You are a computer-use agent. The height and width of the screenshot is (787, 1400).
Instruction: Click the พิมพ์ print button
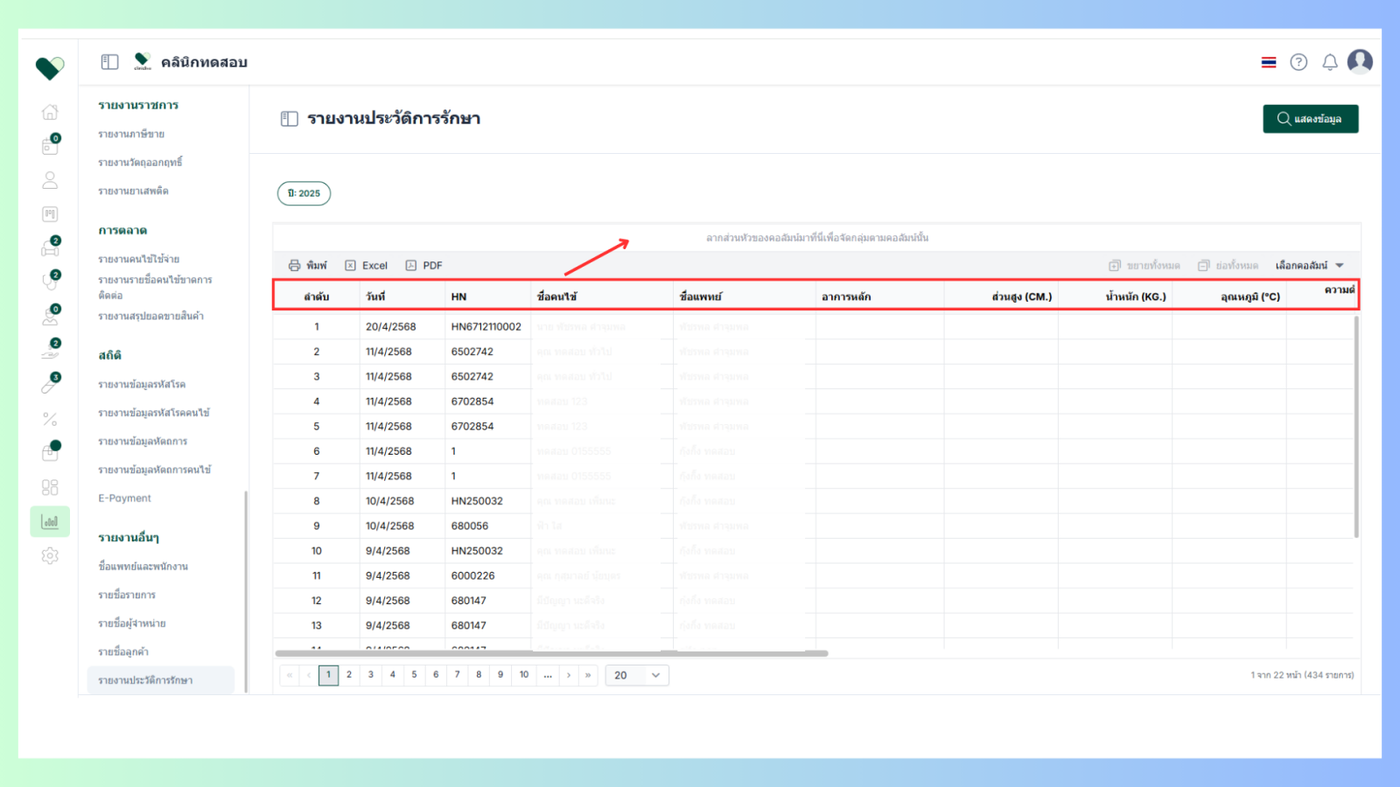308,266
